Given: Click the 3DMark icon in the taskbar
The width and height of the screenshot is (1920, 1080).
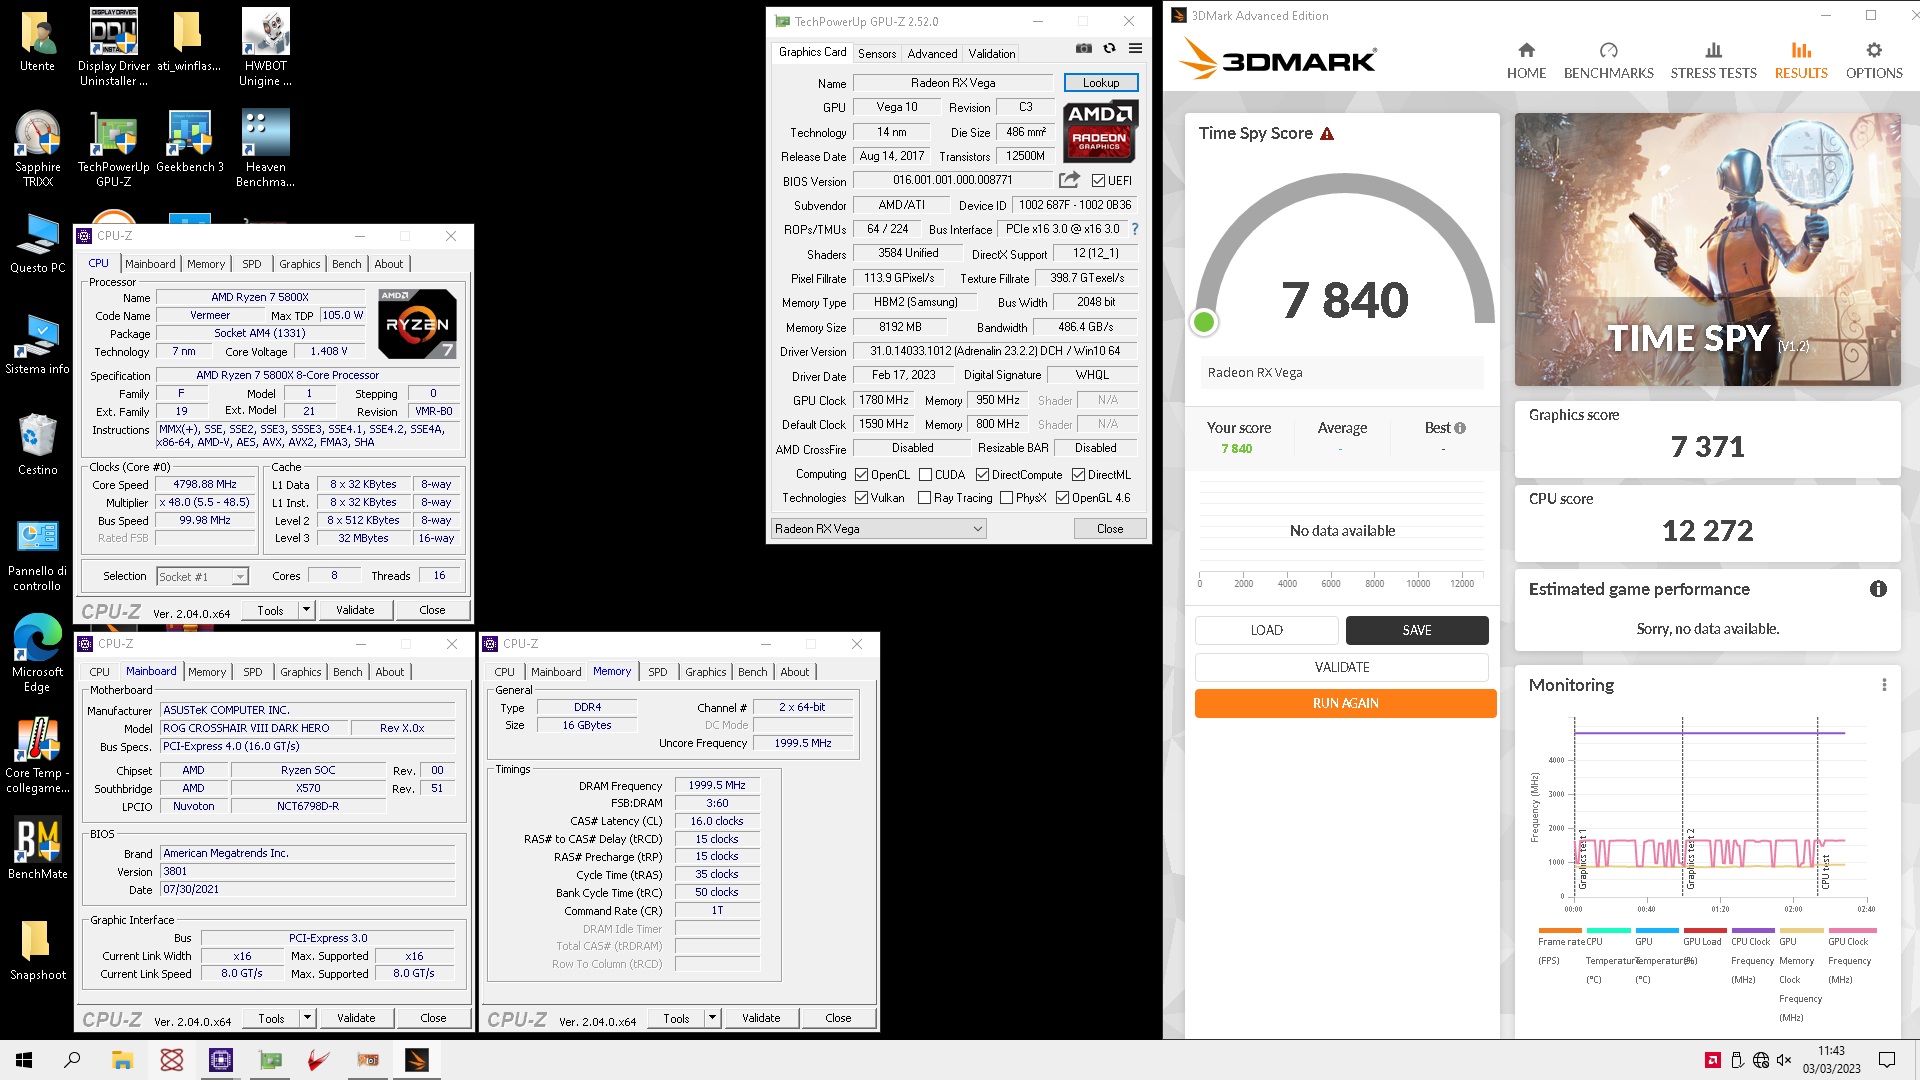Looking at the screenshot, I should (417, 1060).
